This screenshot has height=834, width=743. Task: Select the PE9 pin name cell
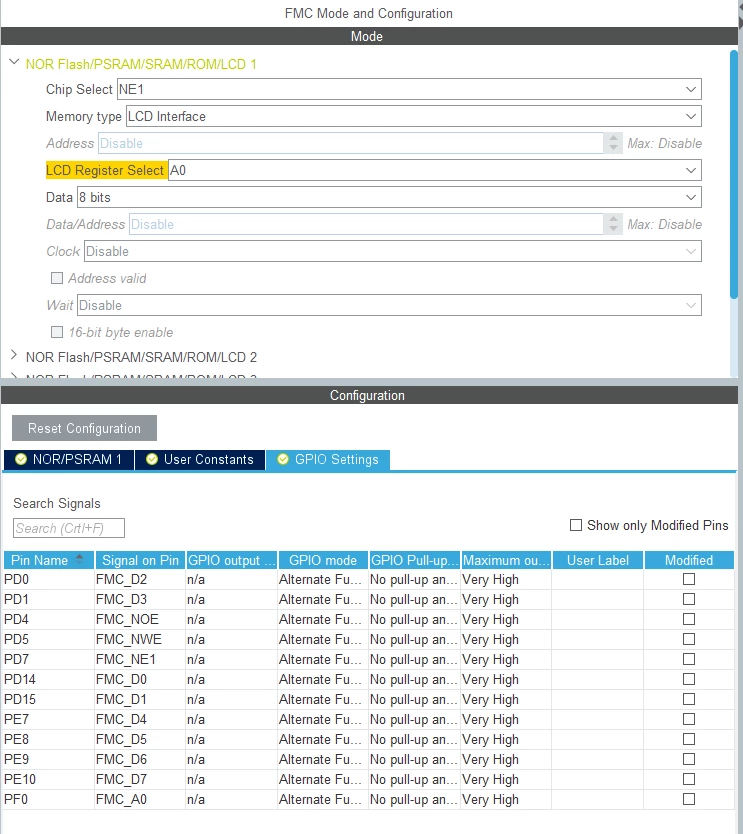48,759
